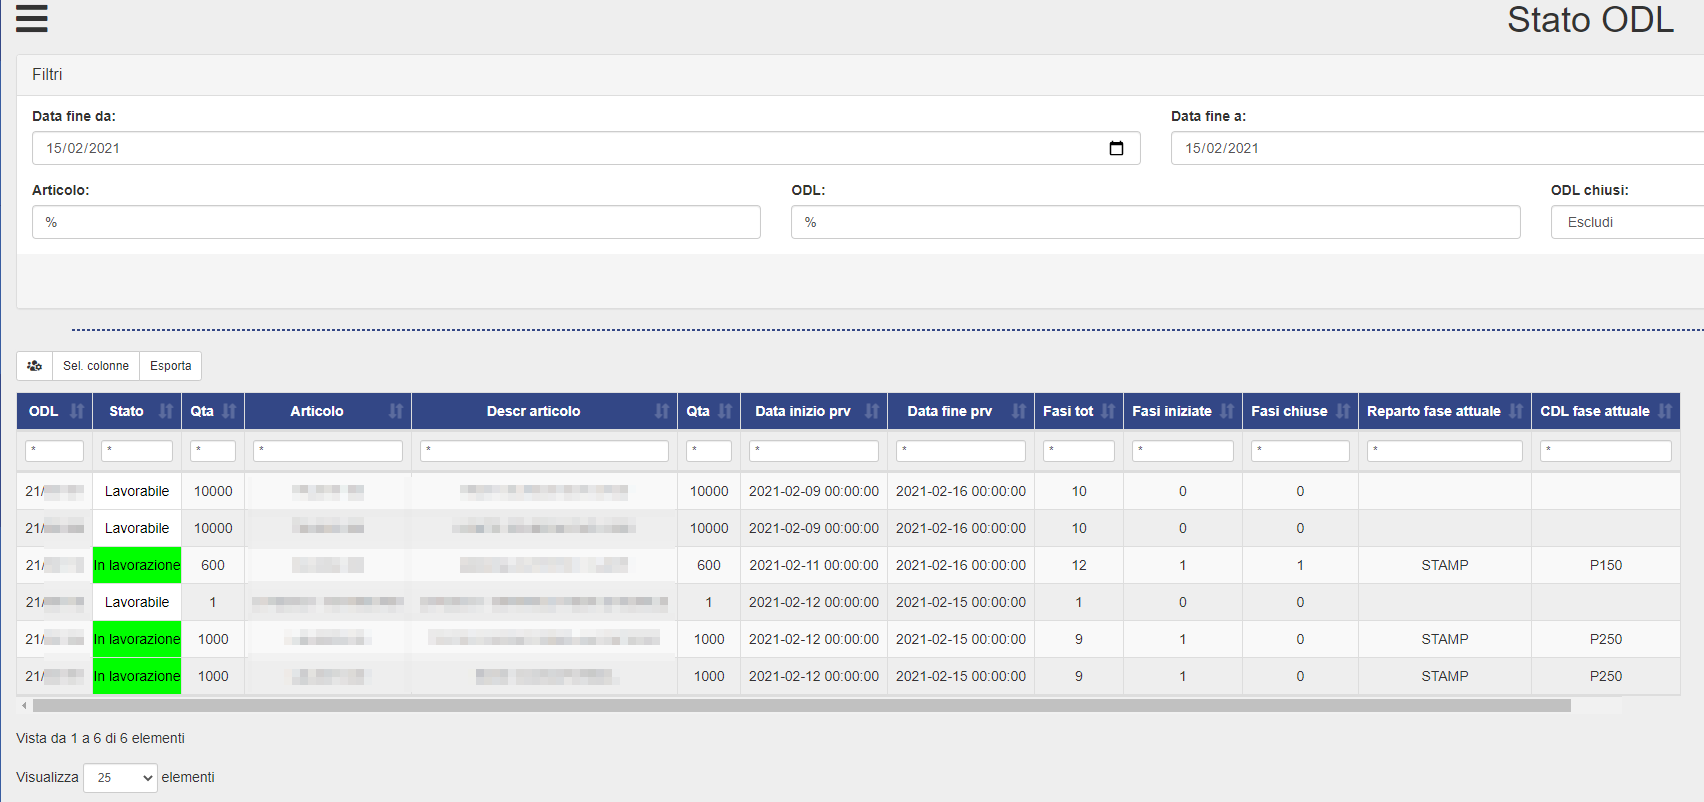The height and width of the screenshot is (802, 1704).
Task: Click the P150 CDL cell
Action: click(1606, 565)
